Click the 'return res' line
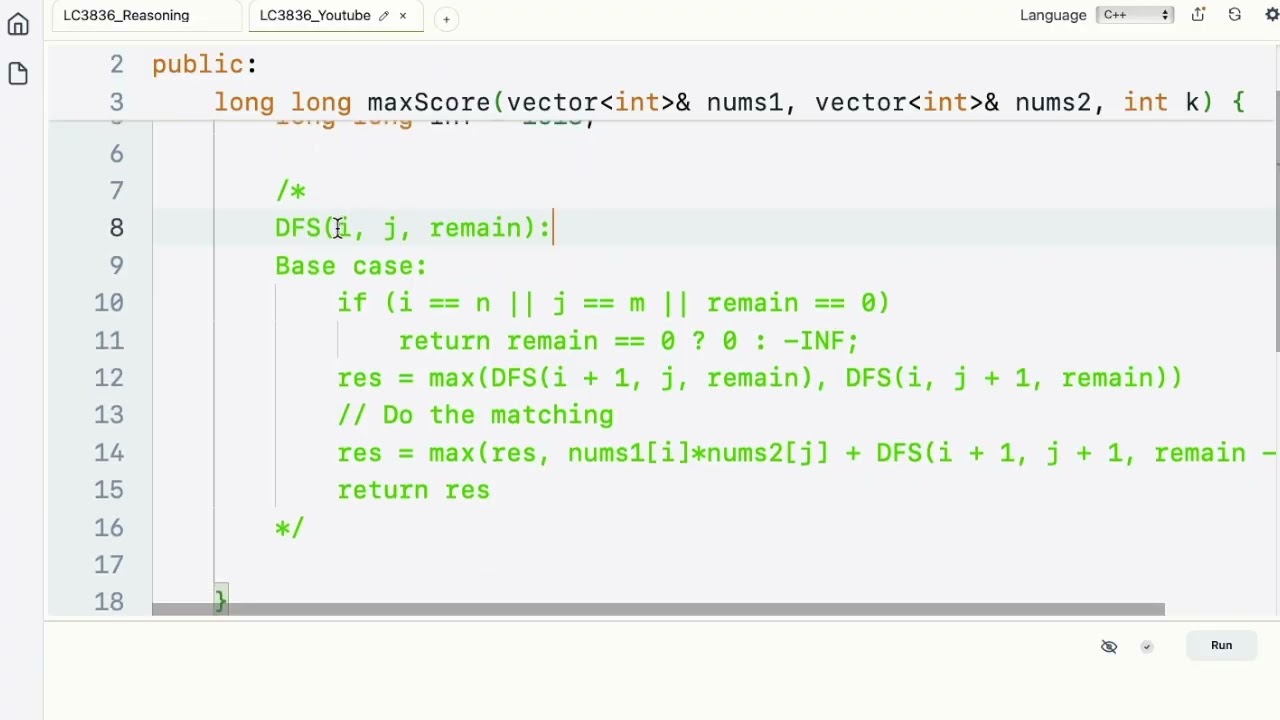 click(x=414, y=490)
